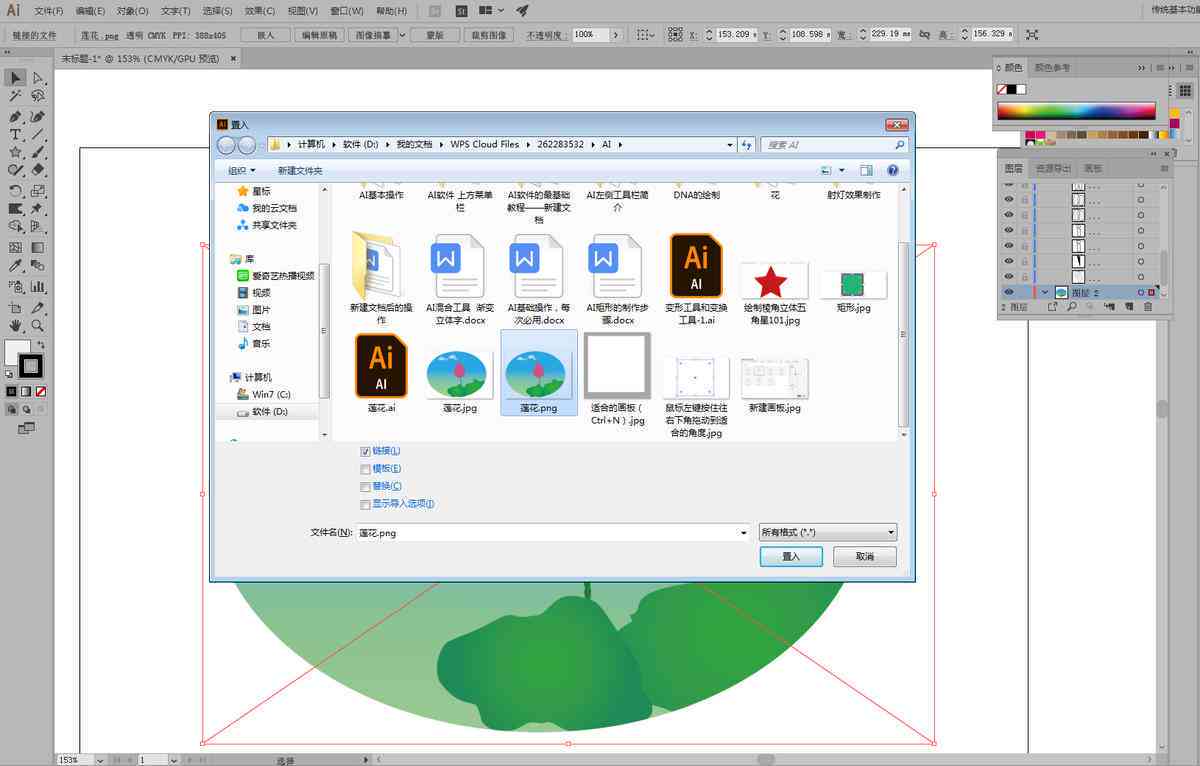Uncheck the 链接(L) checkbox
Screen dimensions: 1200x766
365,451
